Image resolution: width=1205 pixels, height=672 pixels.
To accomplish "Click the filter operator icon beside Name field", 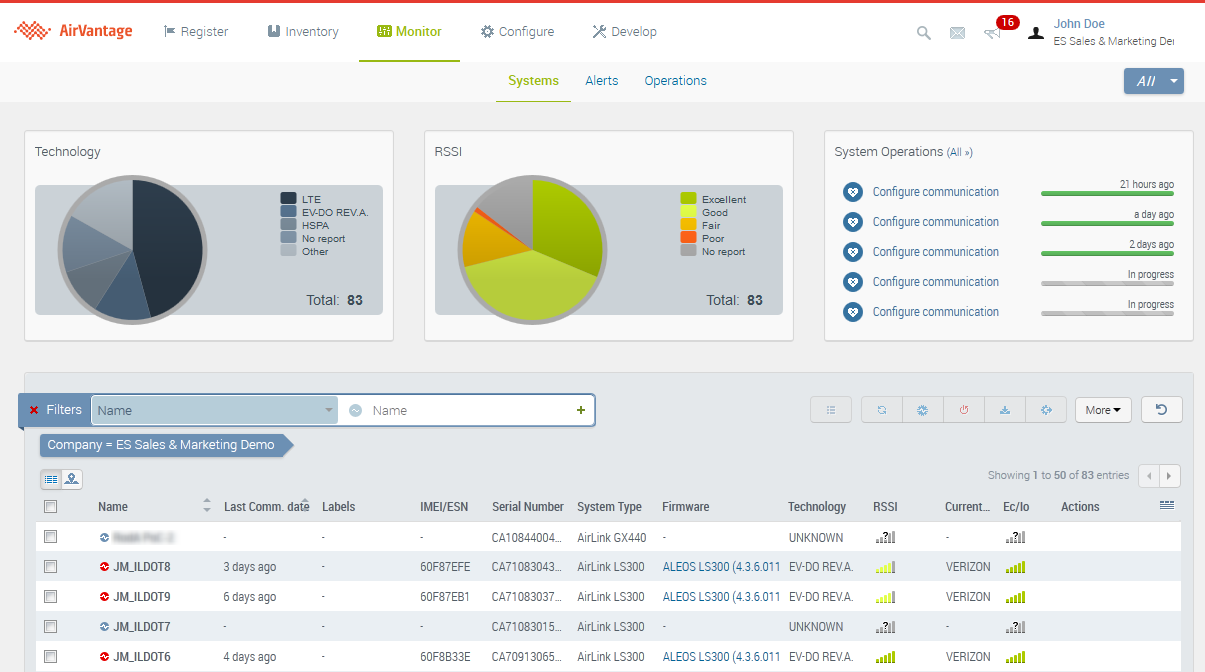I will pyautogui.click(x=355, y=410).
